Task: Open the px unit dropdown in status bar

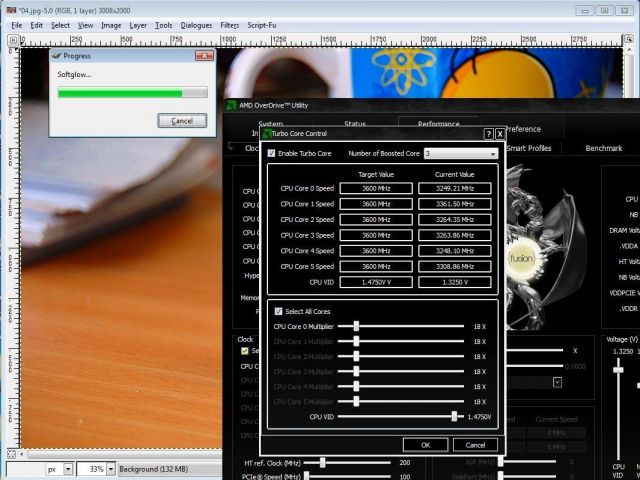Action: pyautogui.click(x=68, y=469)
